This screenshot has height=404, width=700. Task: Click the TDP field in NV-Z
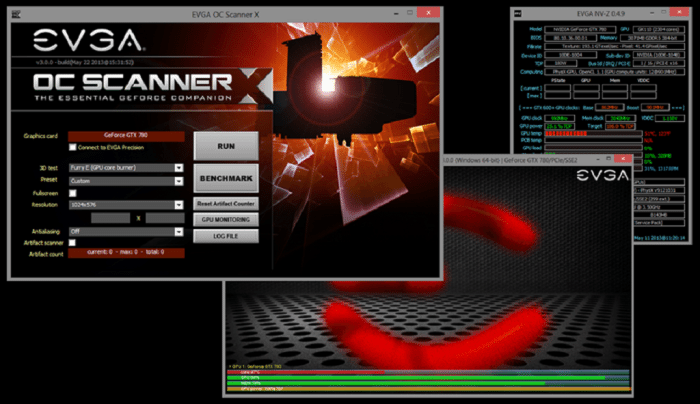tap(561, 63)
